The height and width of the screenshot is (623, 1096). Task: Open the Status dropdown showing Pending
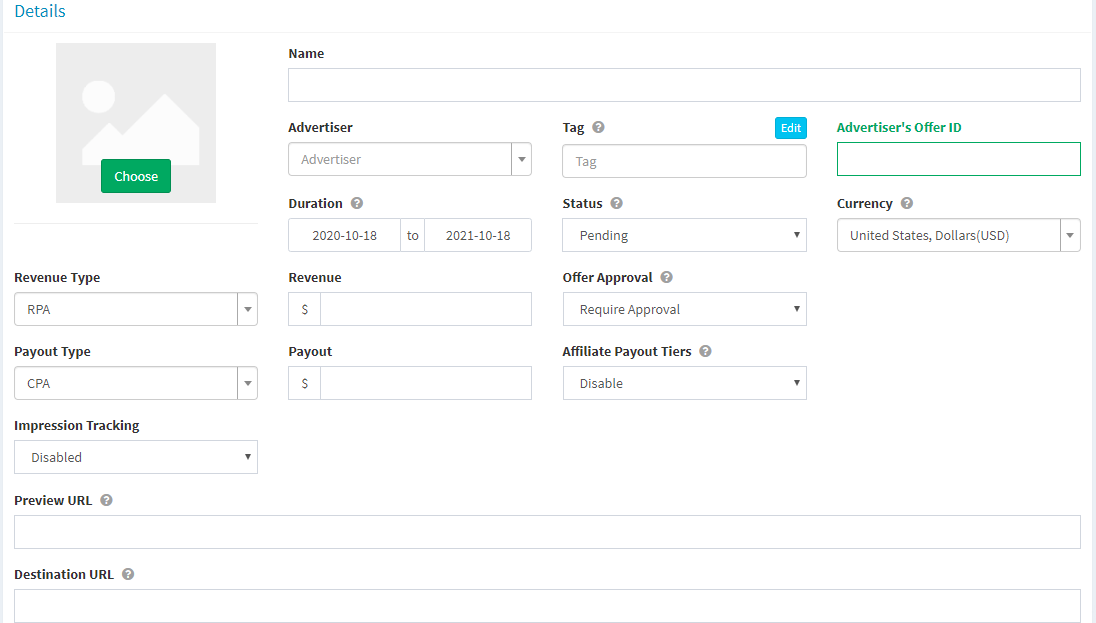684,236
